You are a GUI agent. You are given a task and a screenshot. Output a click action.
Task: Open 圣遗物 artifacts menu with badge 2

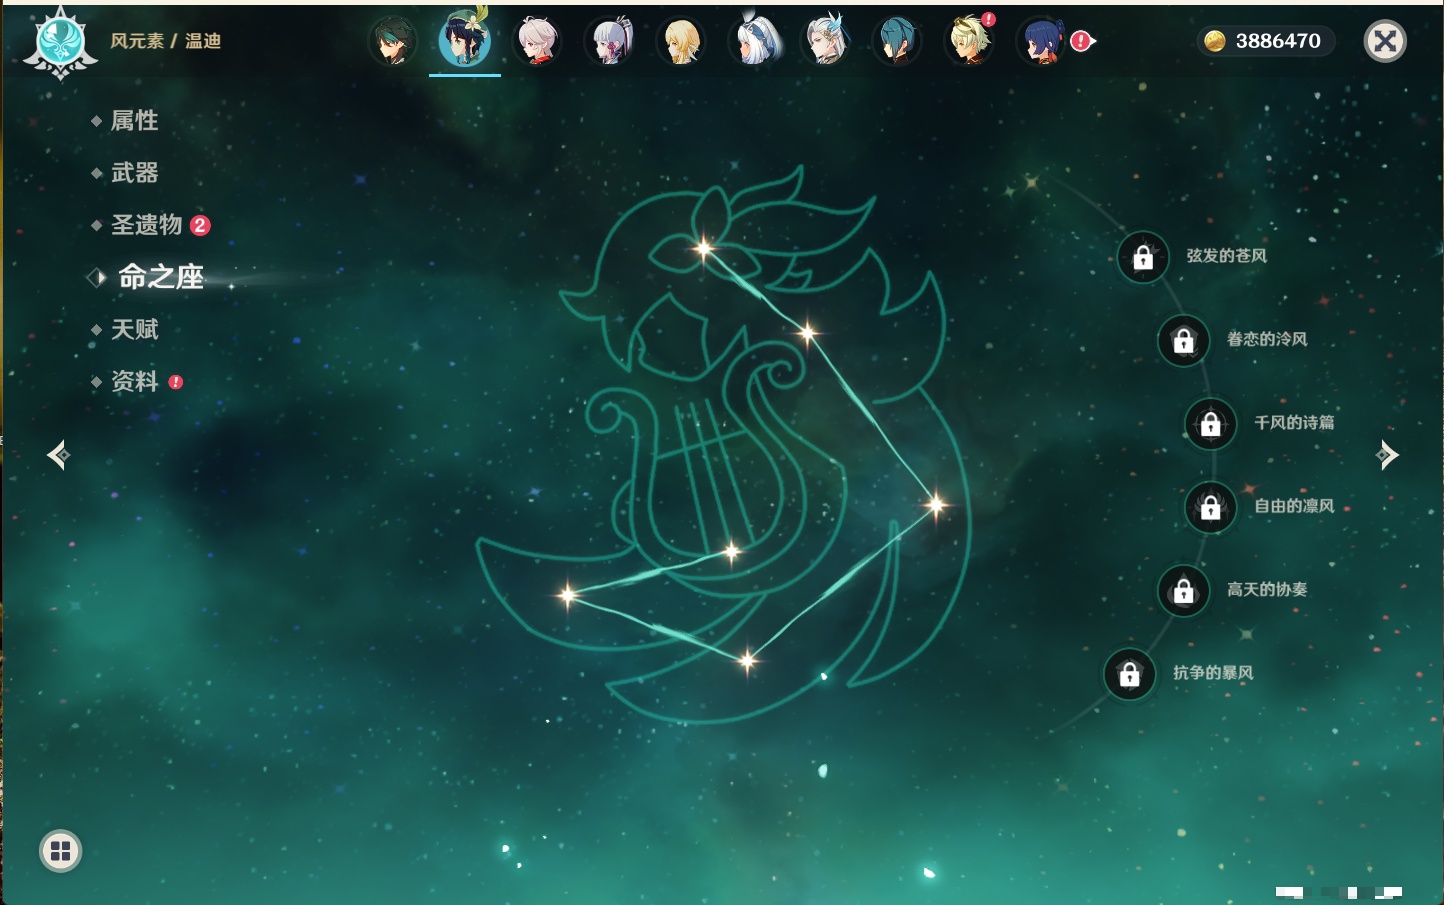pyautogui.click(x=146, y=225)
